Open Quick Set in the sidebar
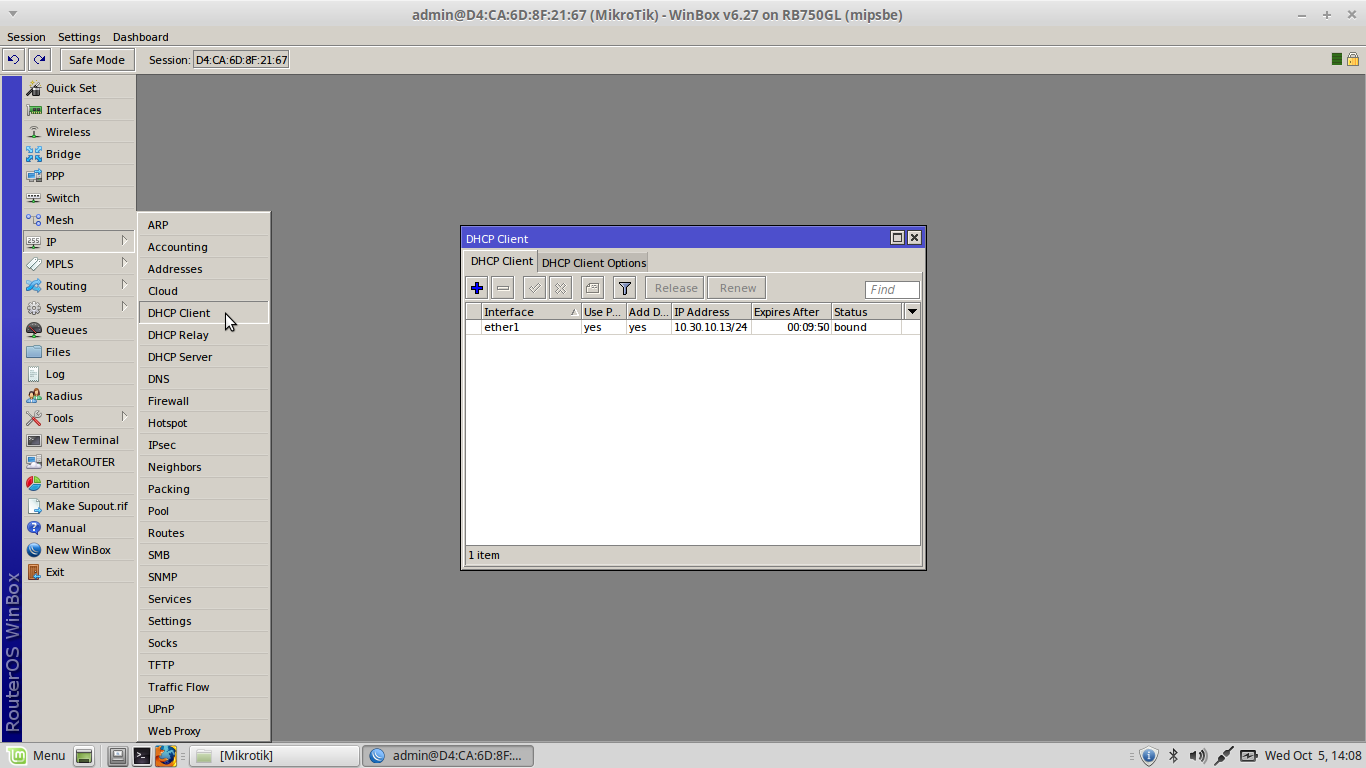Screen dimensions: 1366x768 click(79, 88)
